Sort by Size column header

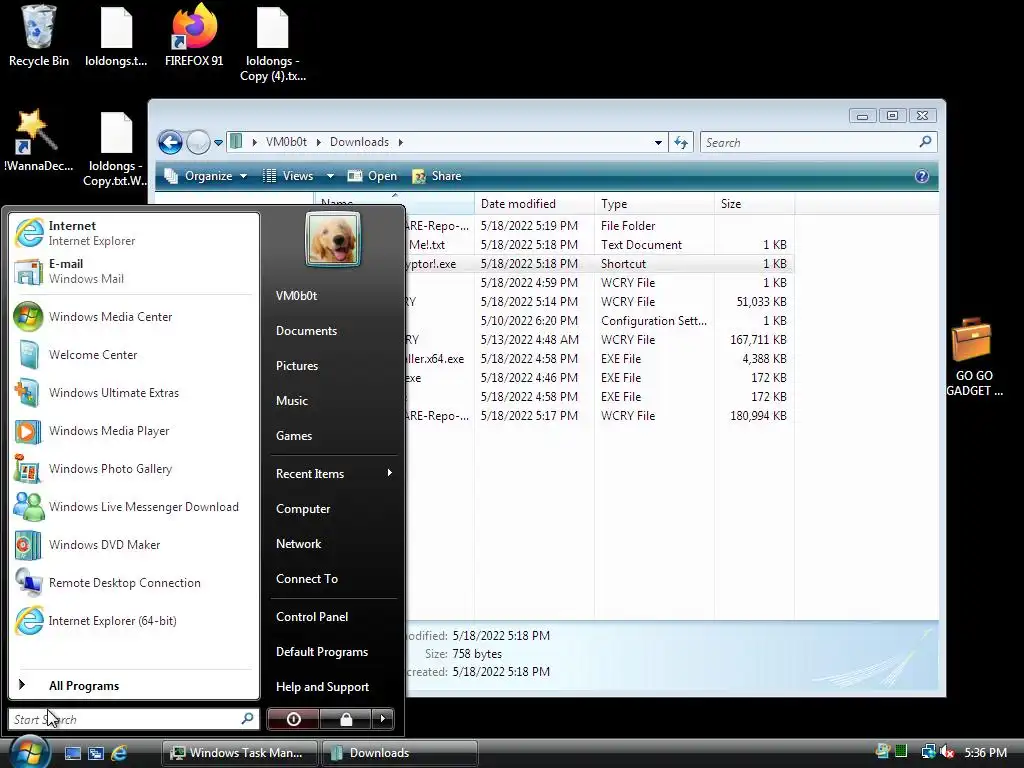(x=754, y=204)
